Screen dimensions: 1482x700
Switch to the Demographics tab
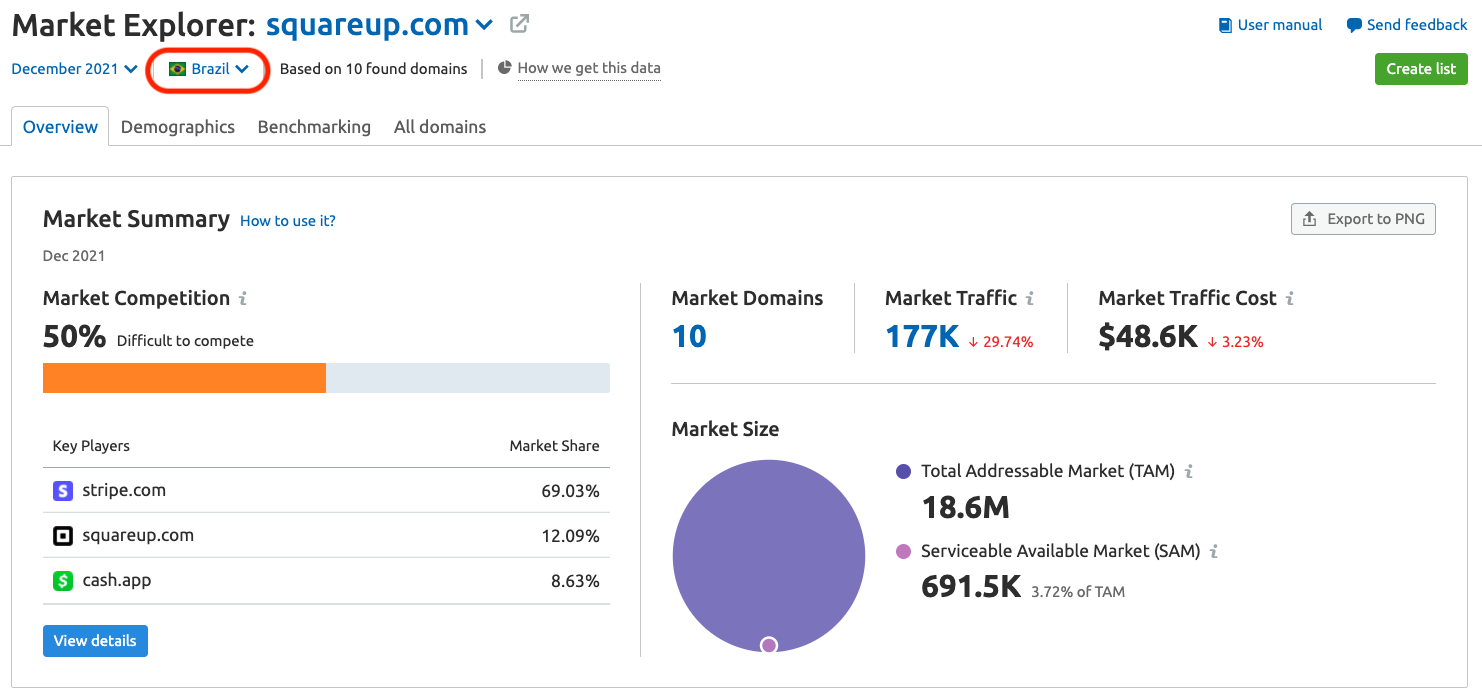178,127
